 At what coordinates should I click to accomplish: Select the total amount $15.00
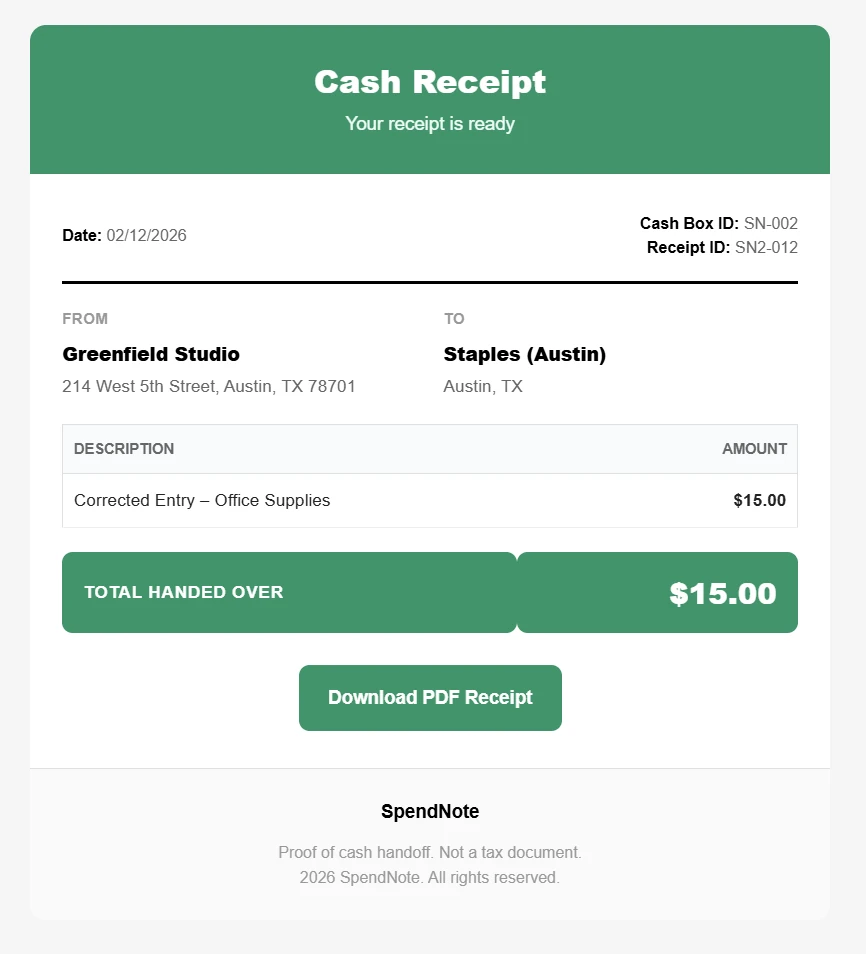tap(723, 592)
